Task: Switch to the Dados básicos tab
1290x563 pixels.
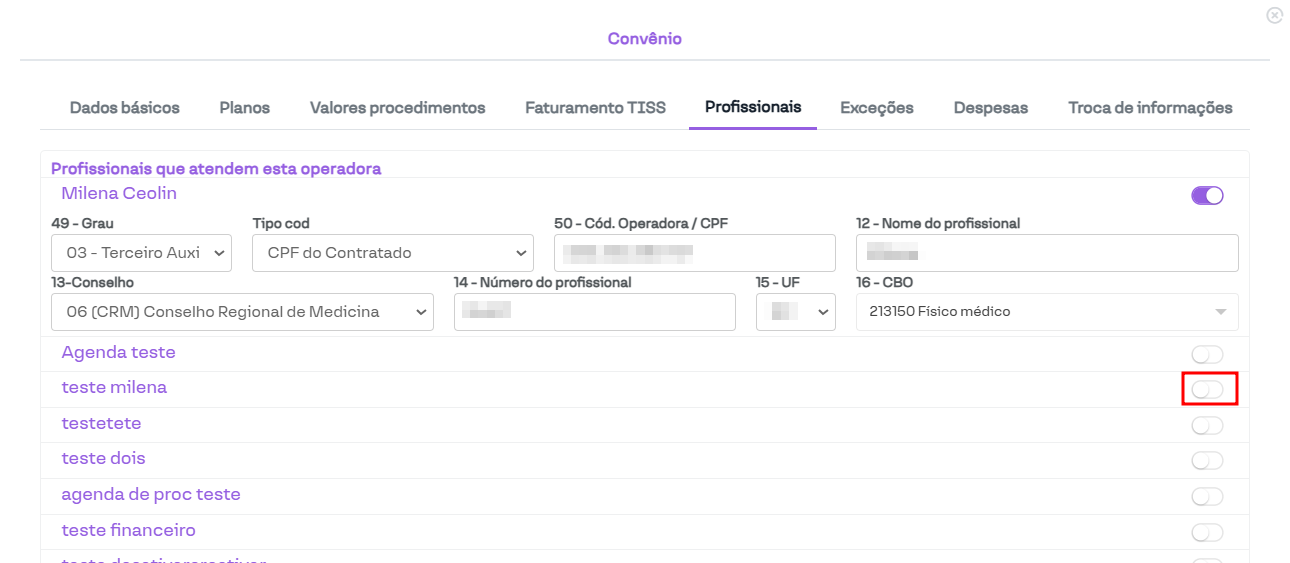Action: click(x=125, y=108)
